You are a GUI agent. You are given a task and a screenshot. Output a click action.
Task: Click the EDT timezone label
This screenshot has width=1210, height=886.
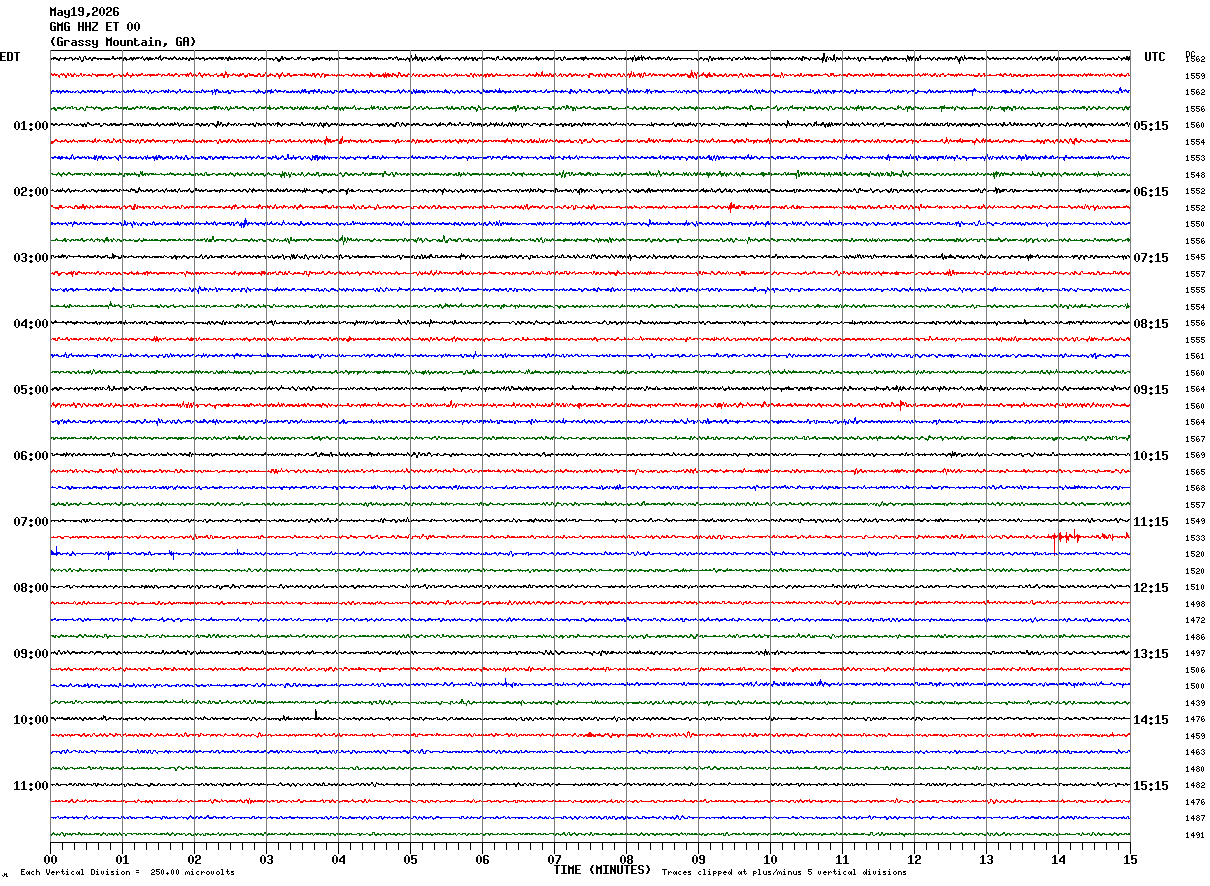[9, 57]
